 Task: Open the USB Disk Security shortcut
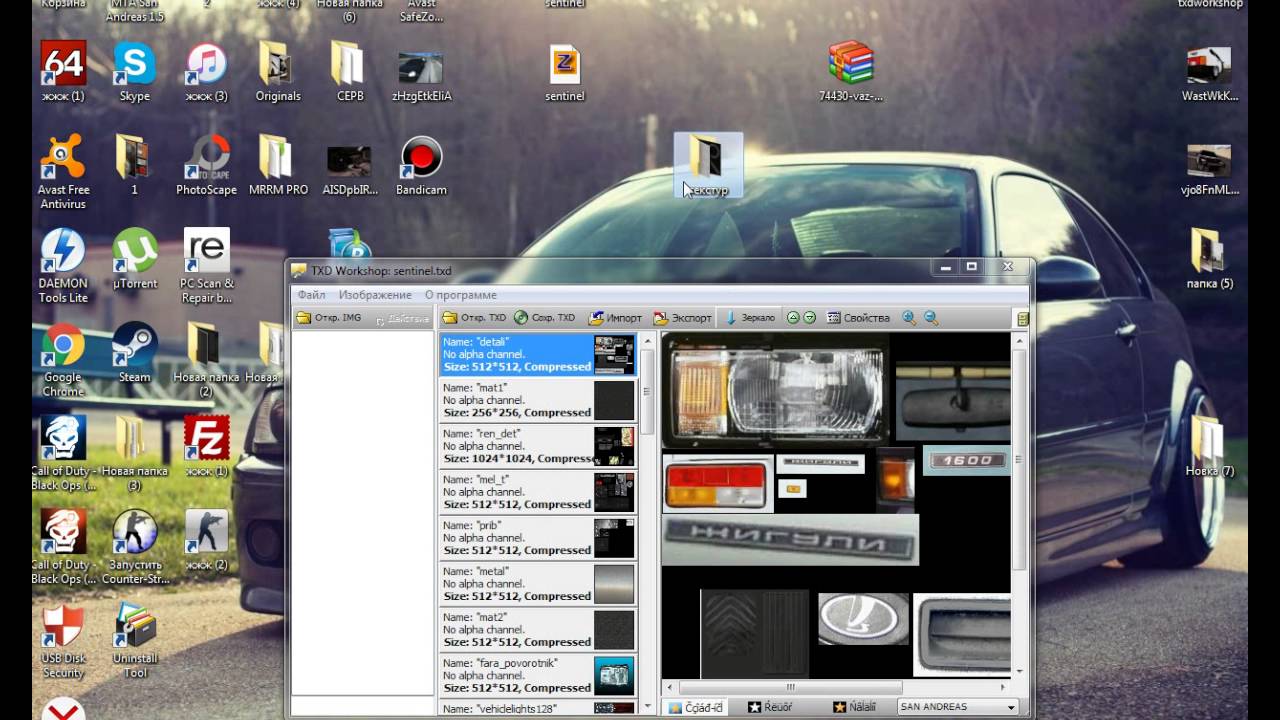click(x=63, y=642)
